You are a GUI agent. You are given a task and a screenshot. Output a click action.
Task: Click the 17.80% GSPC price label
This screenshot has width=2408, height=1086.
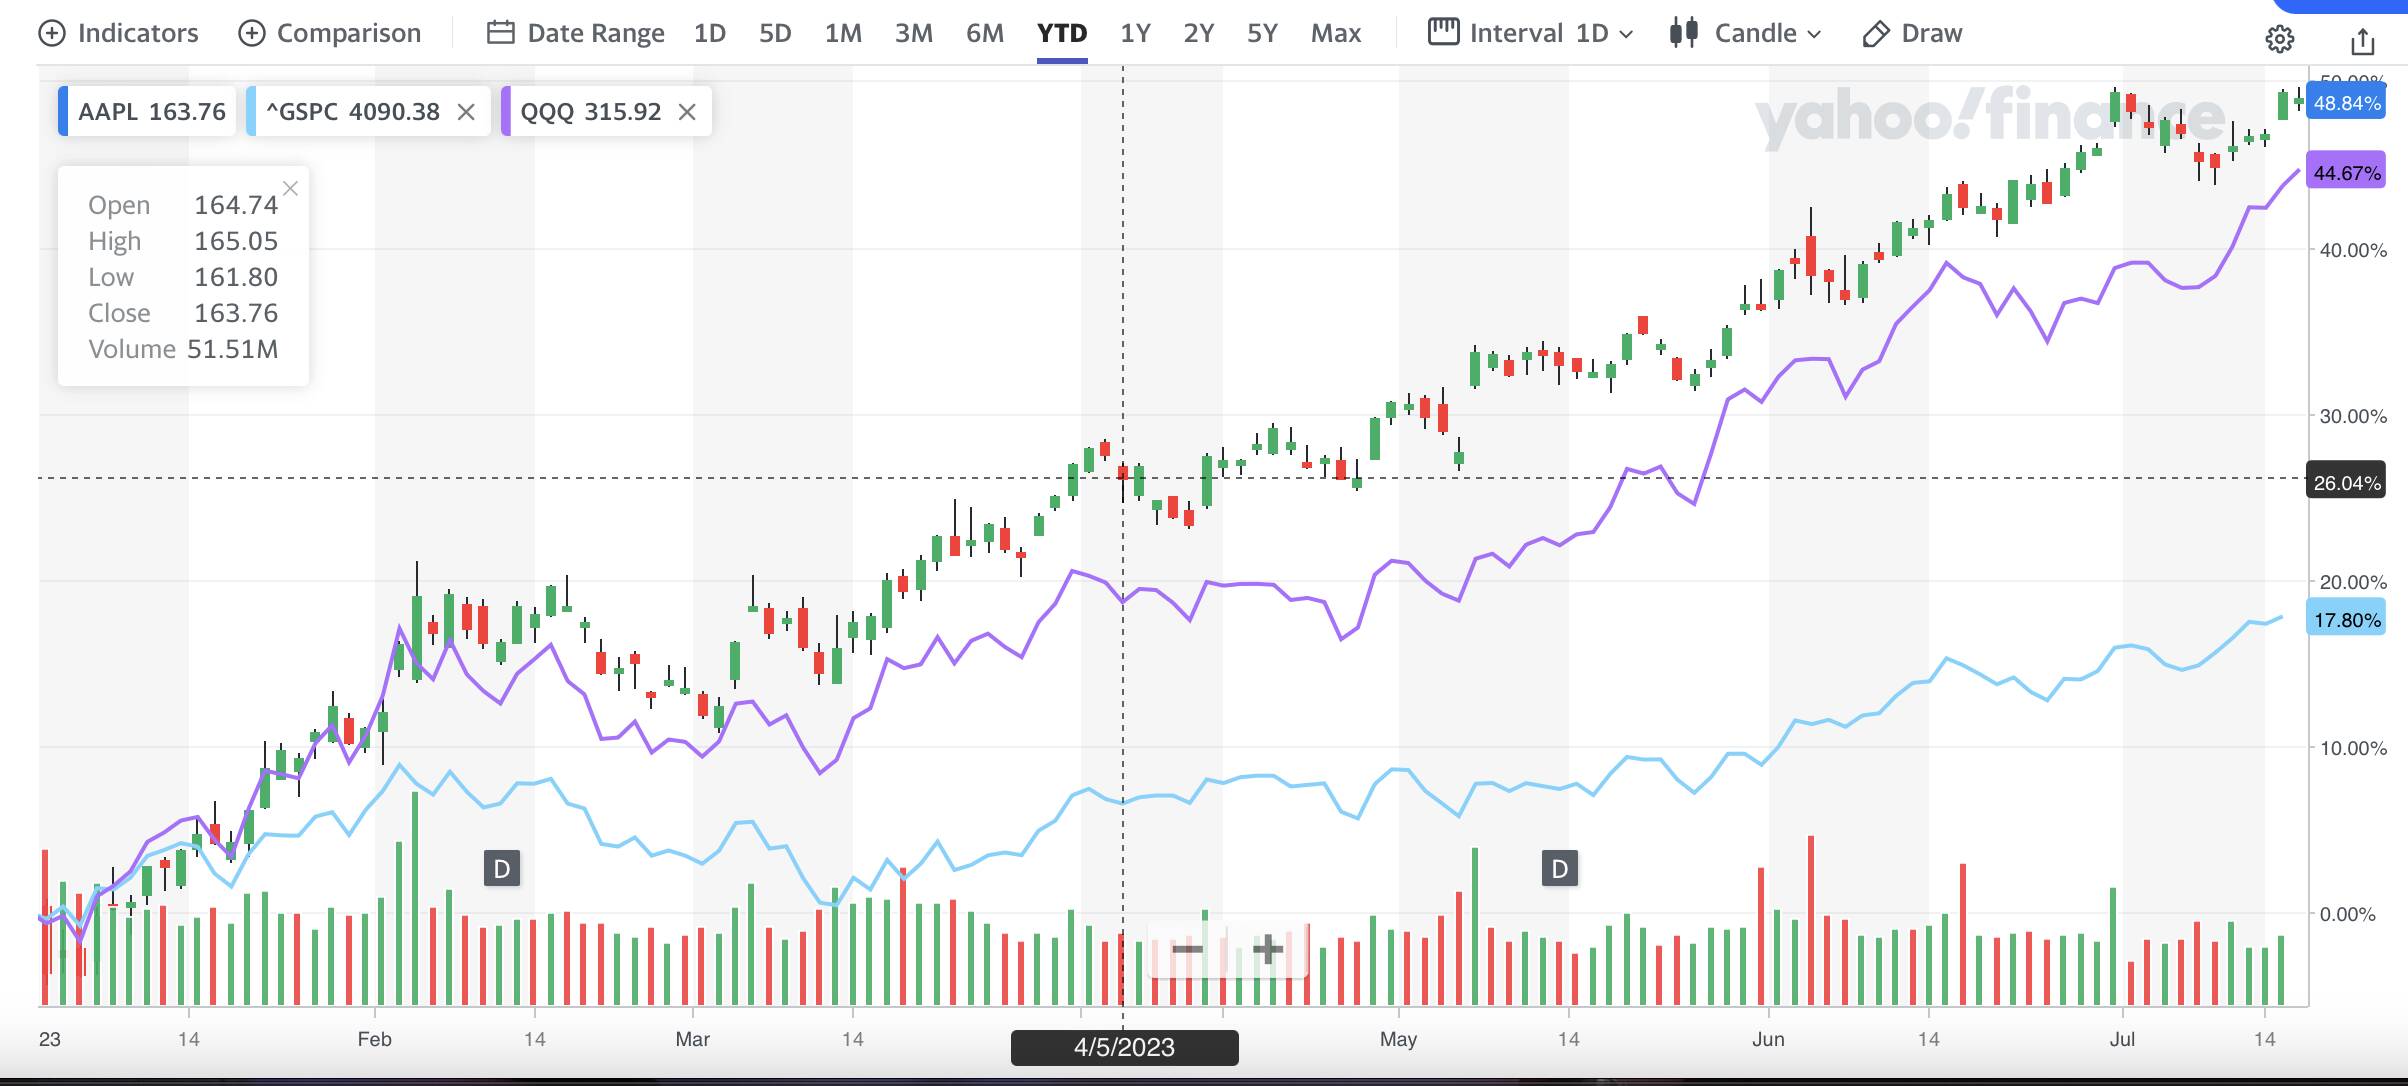pos(2347,620)
